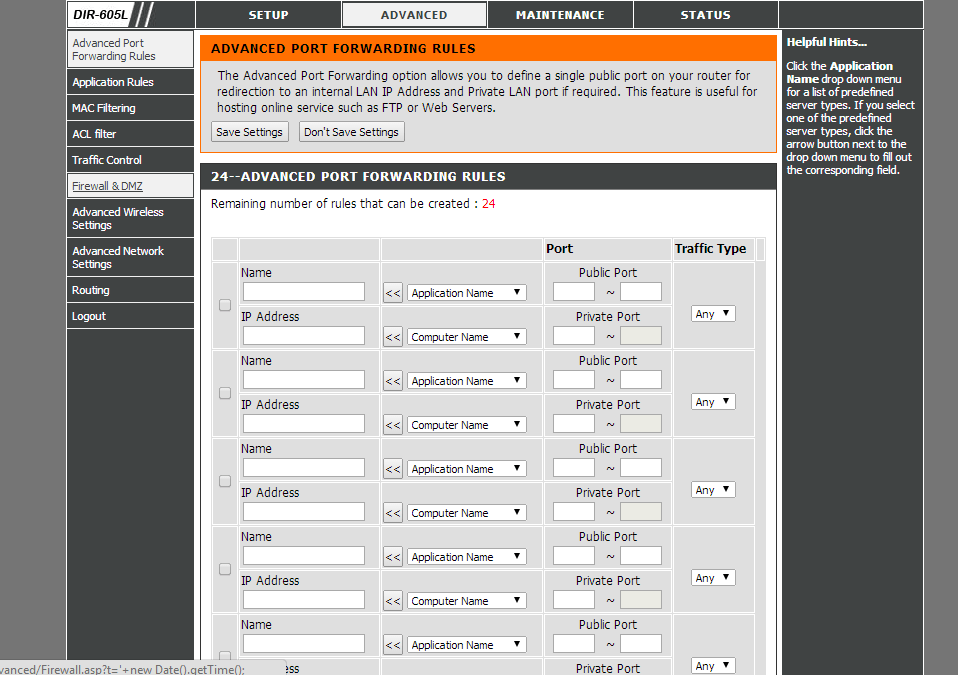Image resolution: width=958 pixels, height=675 pixels.
Task: Click the << button beside first Computer Name
Action: [393, 337]
